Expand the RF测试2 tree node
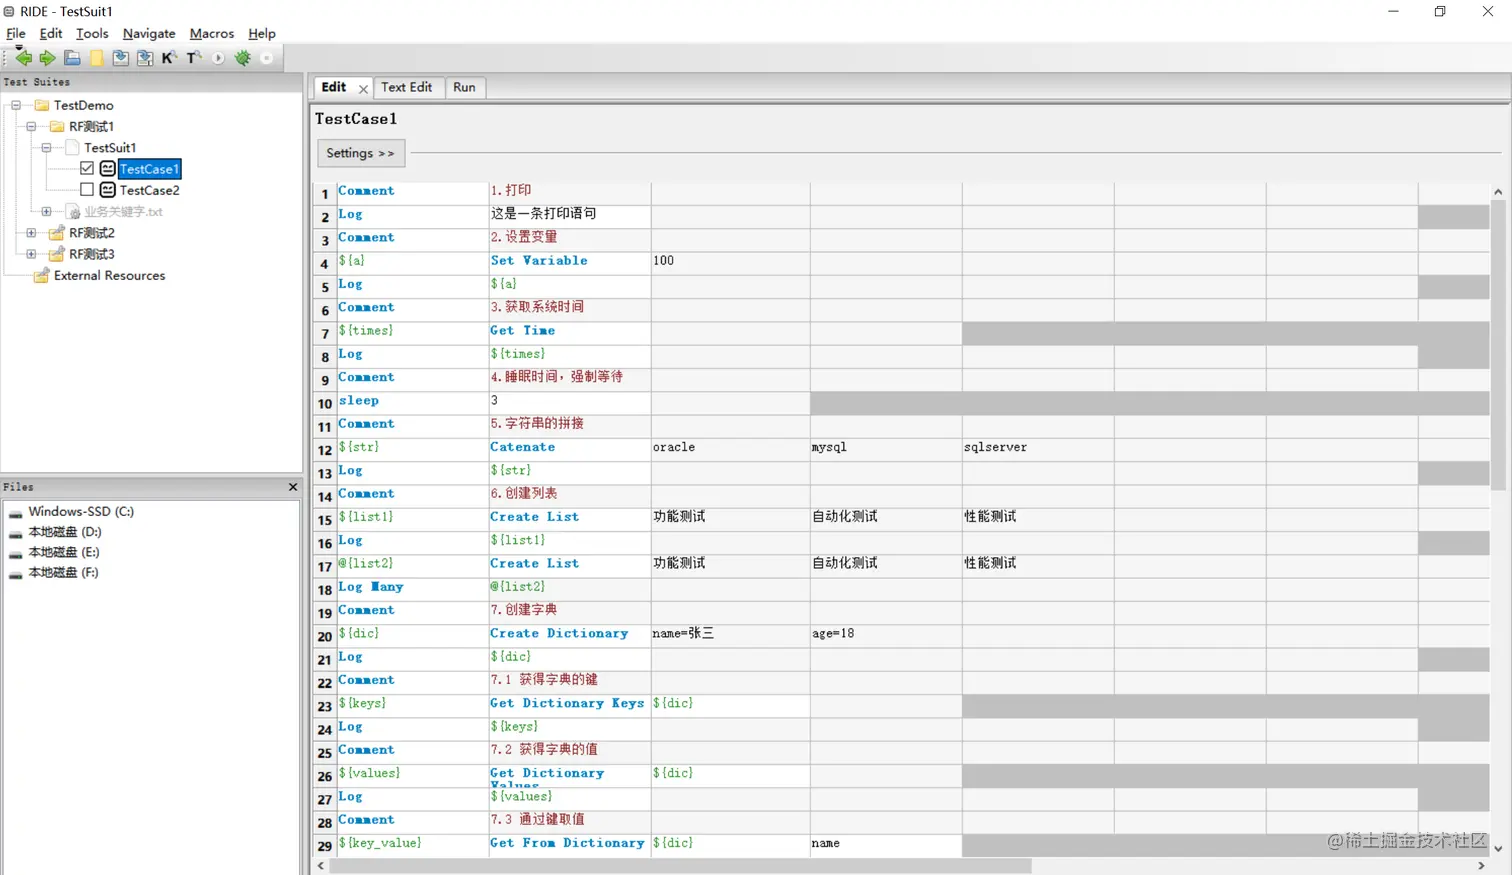The height and width of the screenshot is (875, 1512). (x=31, y=233)
